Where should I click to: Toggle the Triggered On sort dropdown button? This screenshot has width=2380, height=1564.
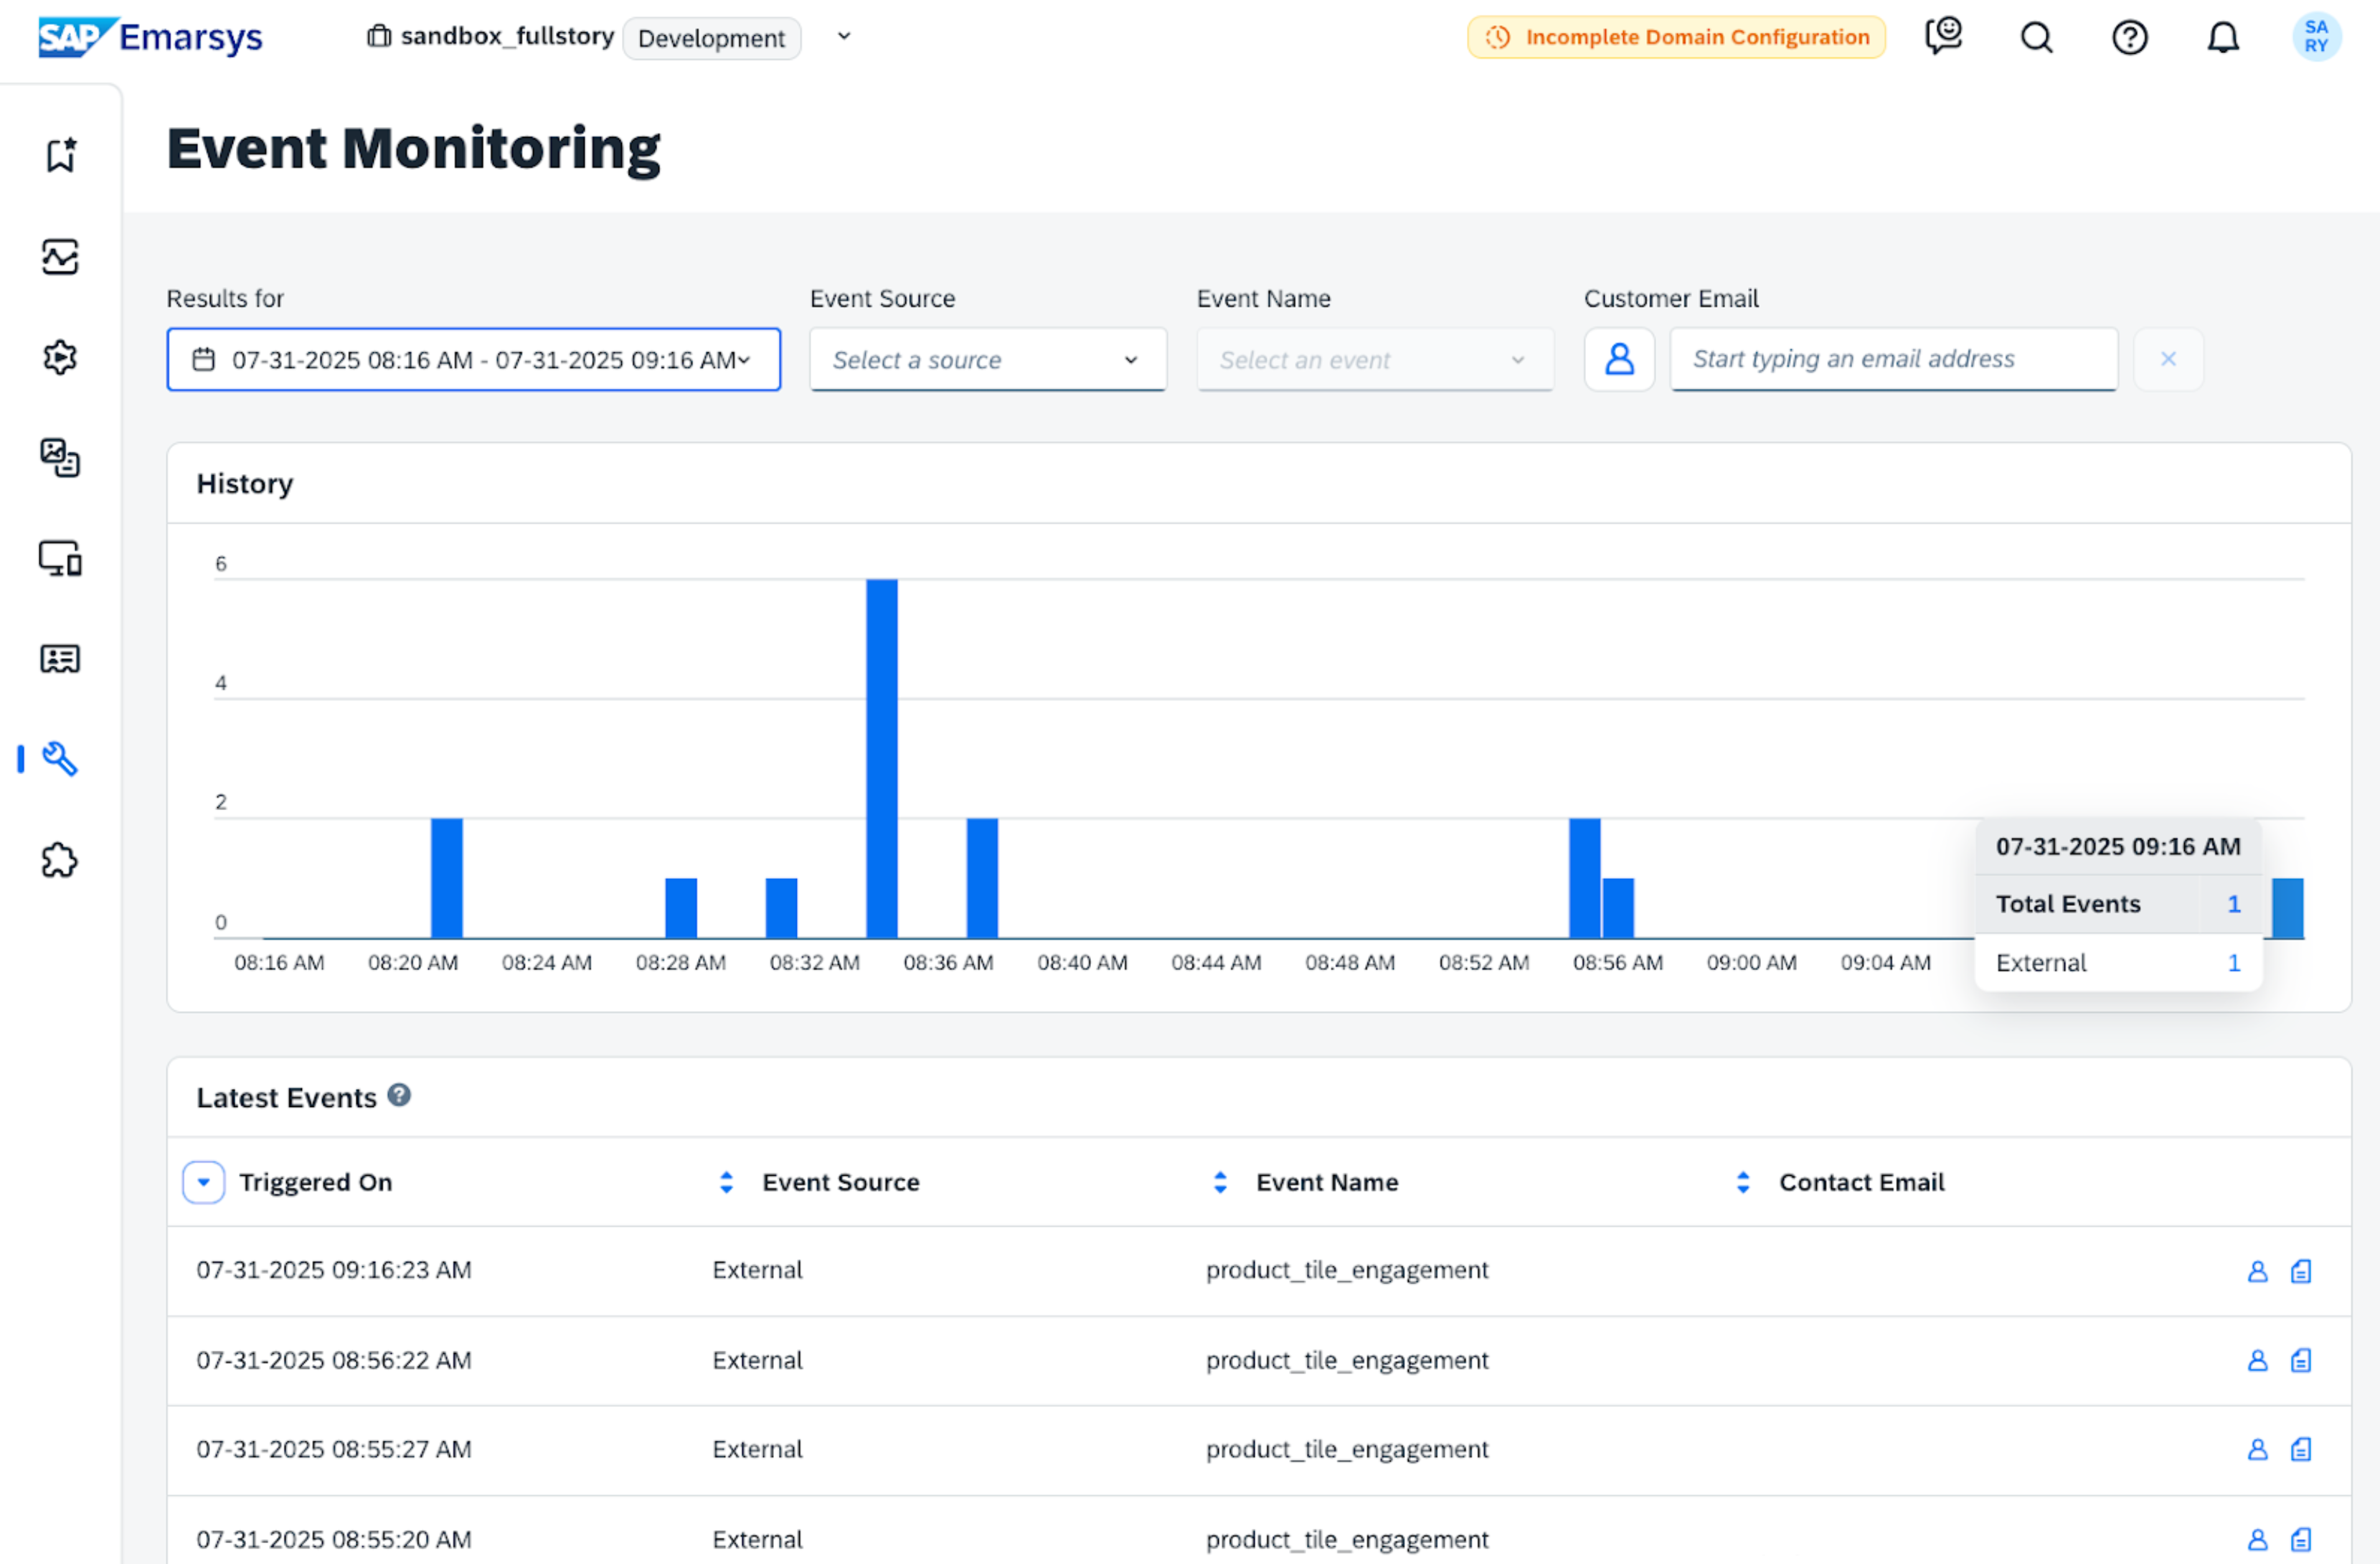pyautogui.click(x=203, y=1182)
